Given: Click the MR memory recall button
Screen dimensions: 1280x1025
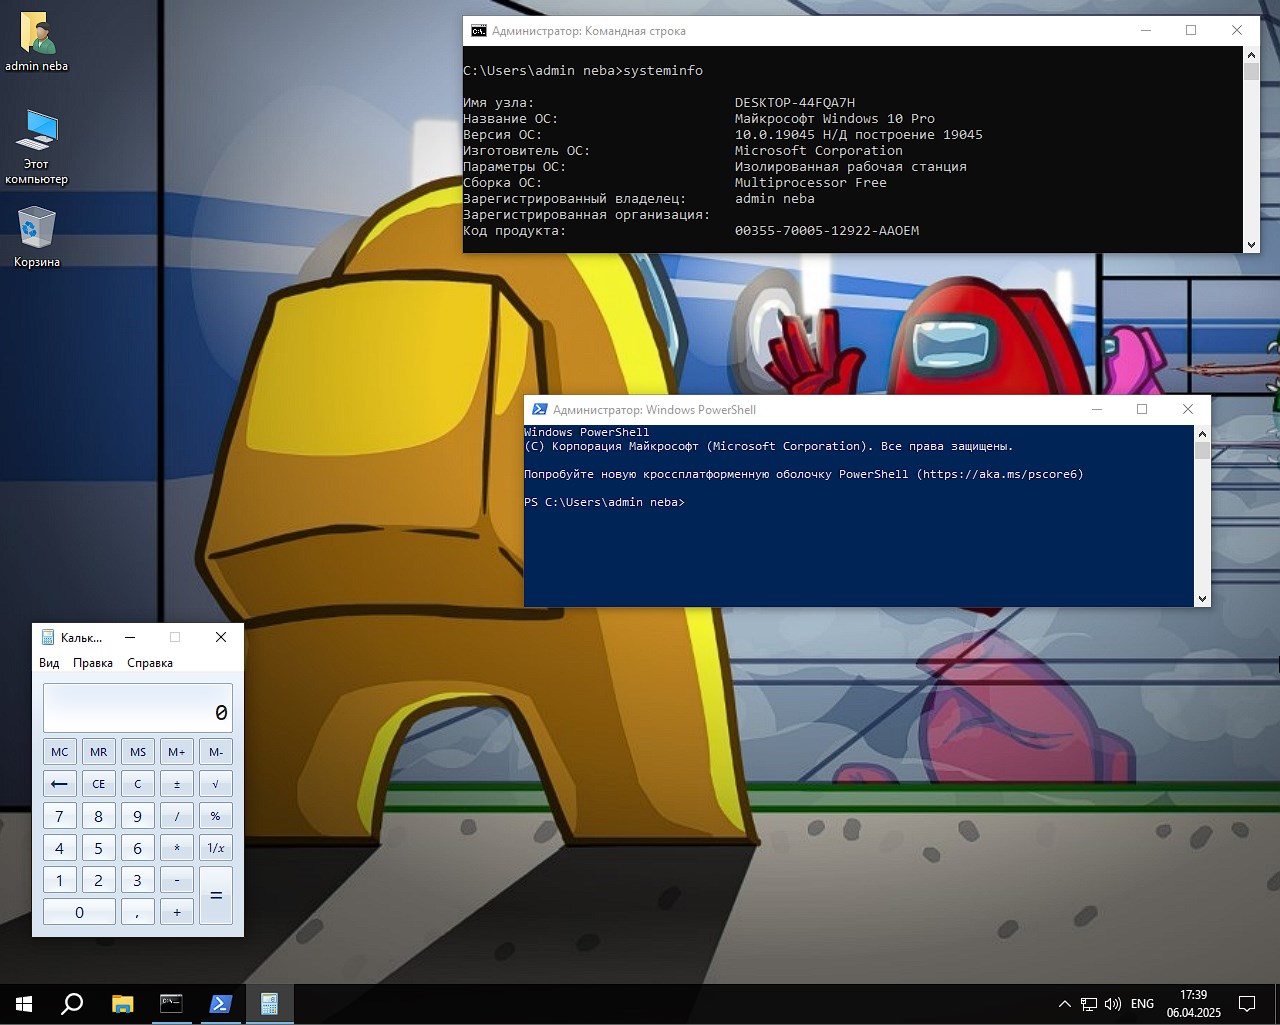Looking at the screenshot, I should click(98, 752).
